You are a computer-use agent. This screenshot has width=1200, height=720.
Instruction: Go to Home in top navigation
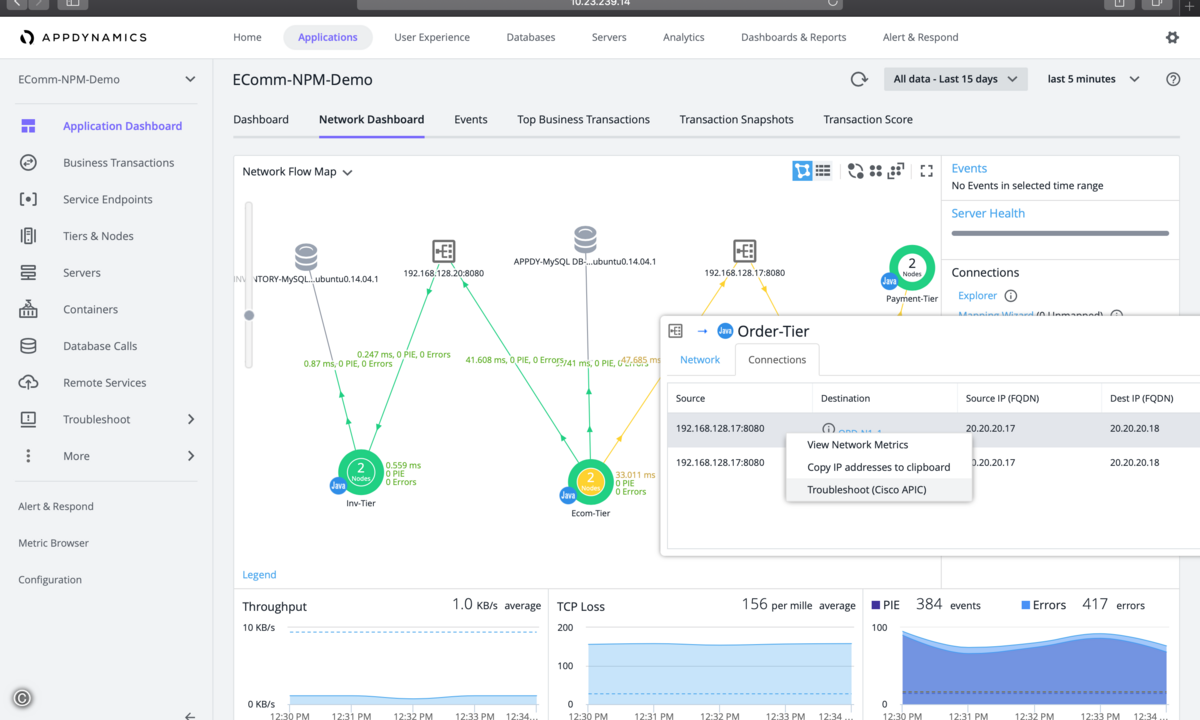(x=247, y=37)
